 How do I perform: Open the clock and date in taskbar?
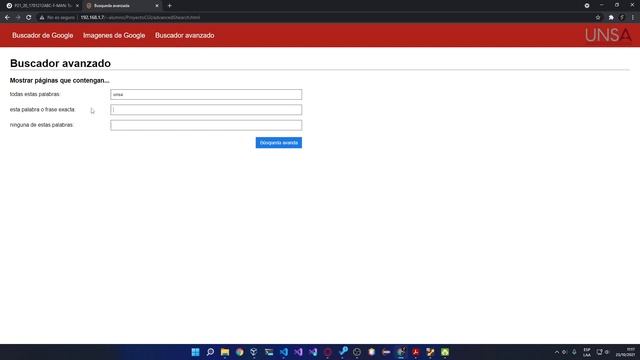626,352
